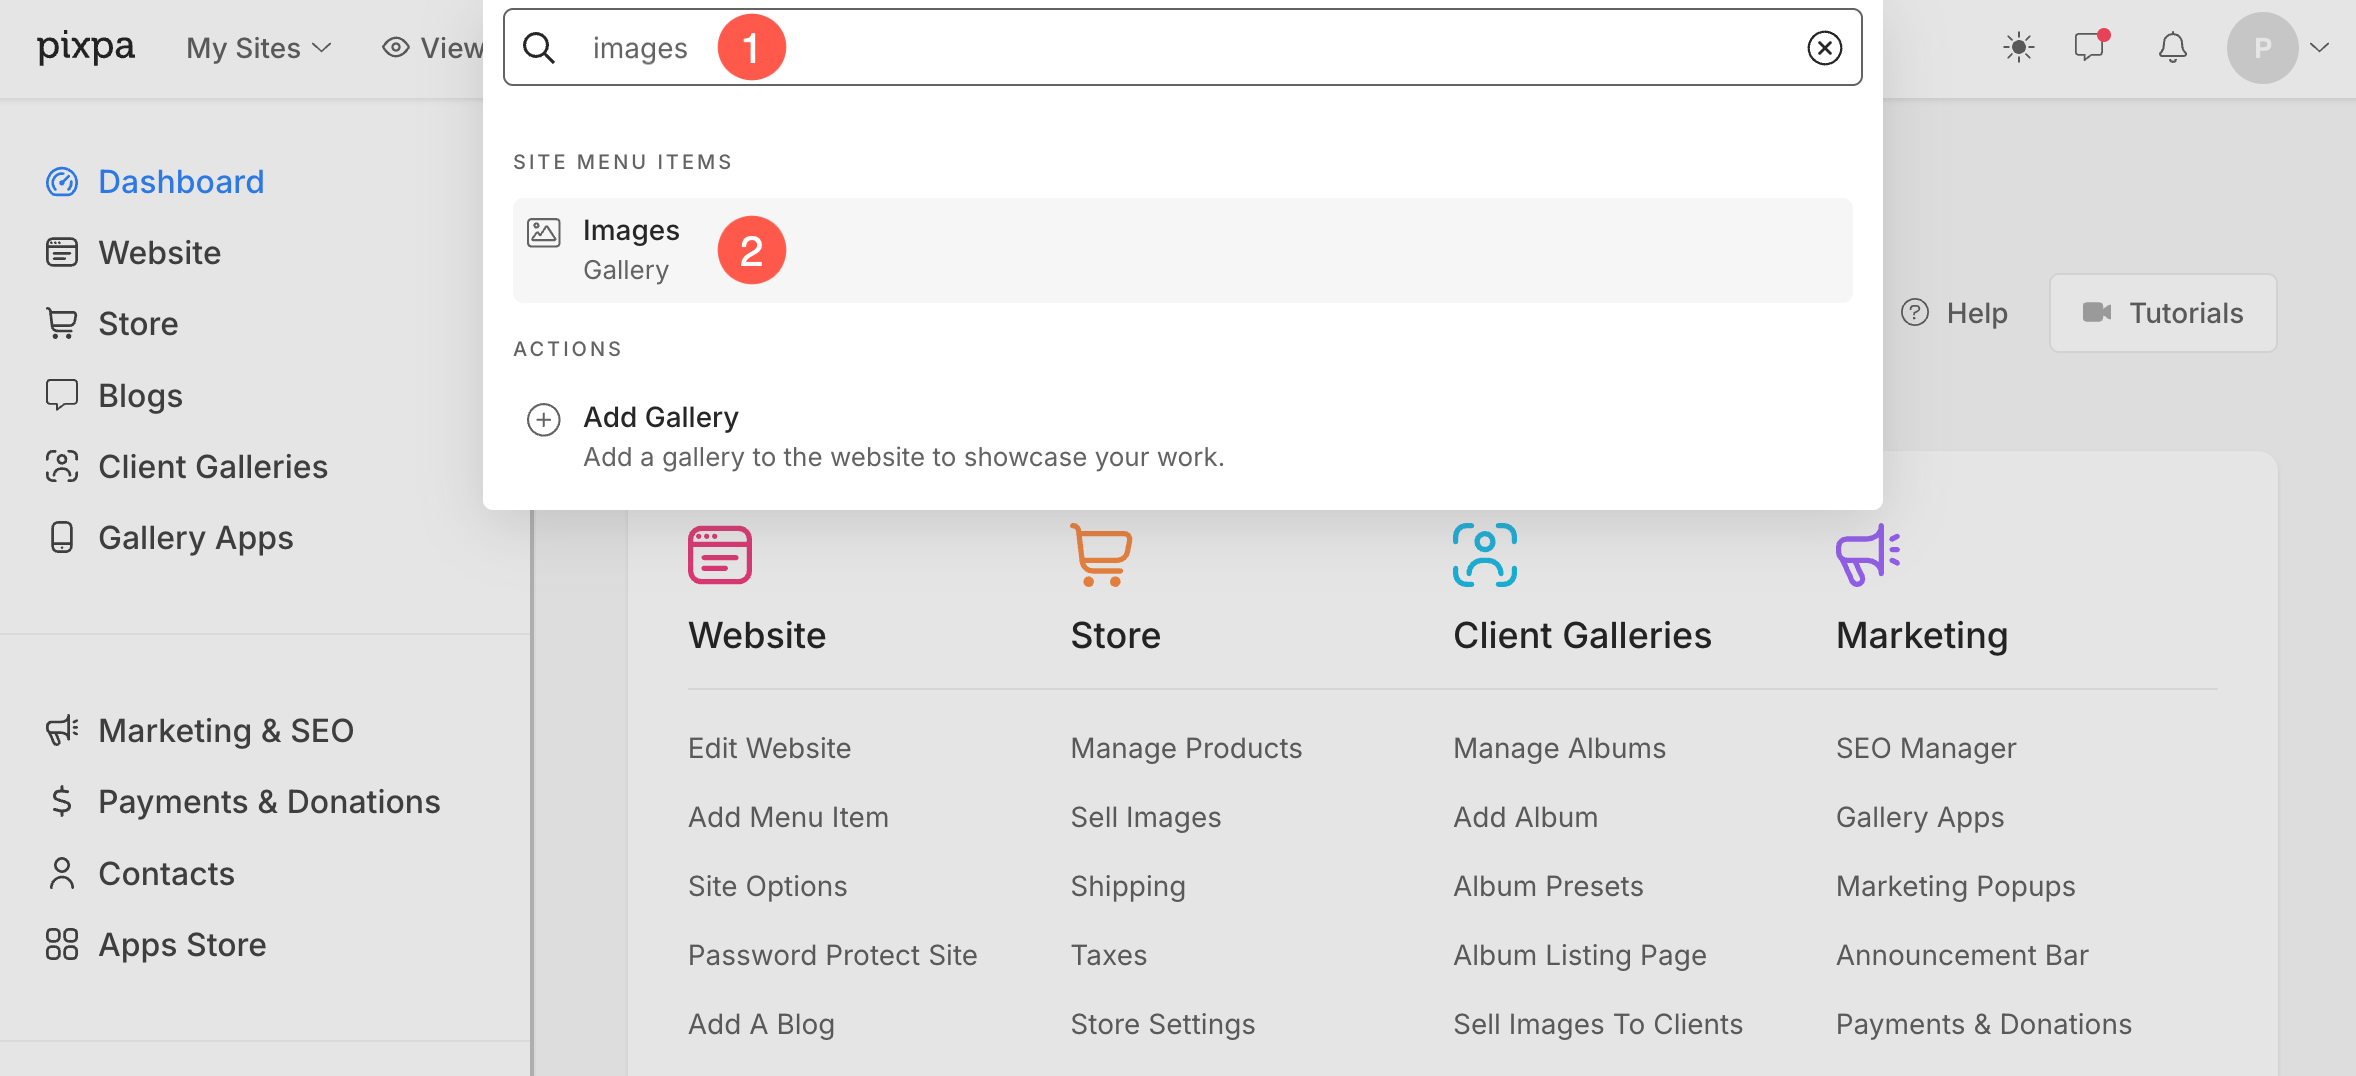This screenshot has width=2356, height=1076.
Task: Click the Store cart sidebar icon
Action: coord(62,323)
